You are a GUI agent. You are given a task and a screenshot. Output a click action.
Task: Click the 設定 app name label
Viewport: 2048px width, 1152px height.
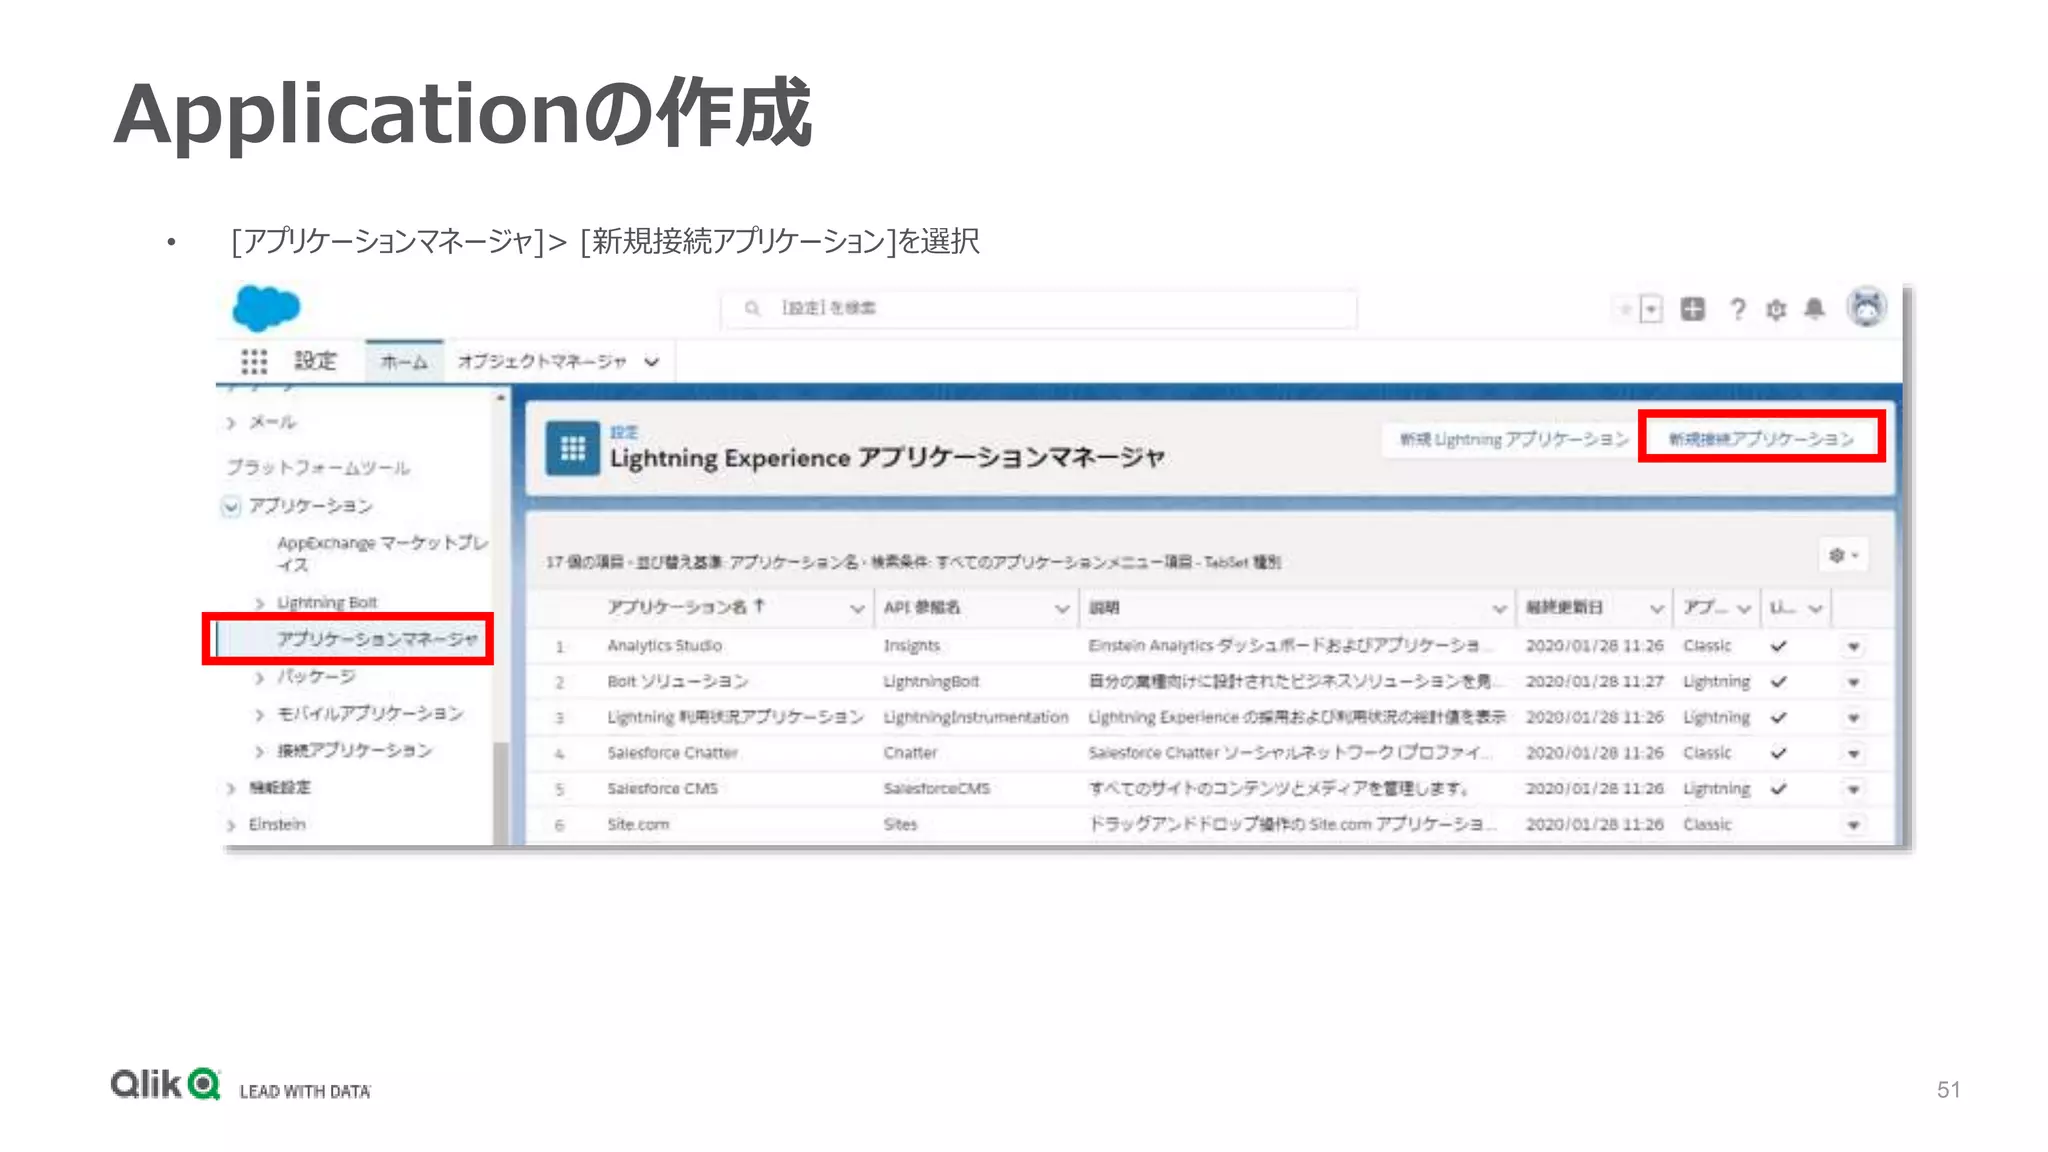coord(315,361)
